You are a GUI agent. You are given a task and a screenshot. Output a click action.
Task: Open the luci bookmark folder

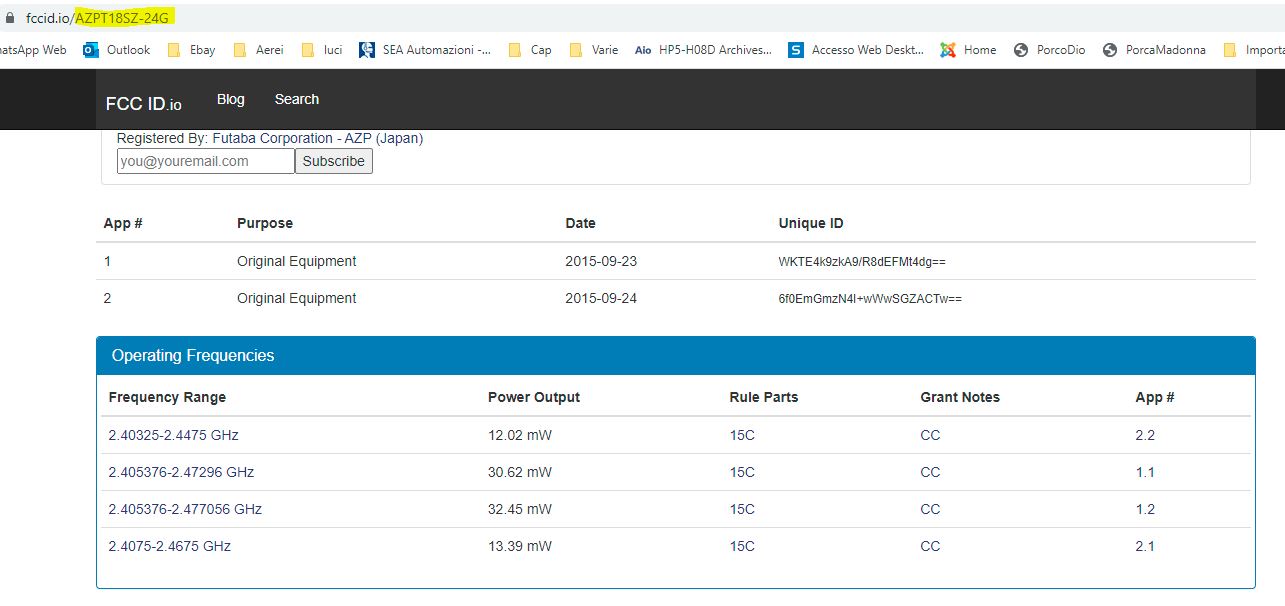coord(321,50)
